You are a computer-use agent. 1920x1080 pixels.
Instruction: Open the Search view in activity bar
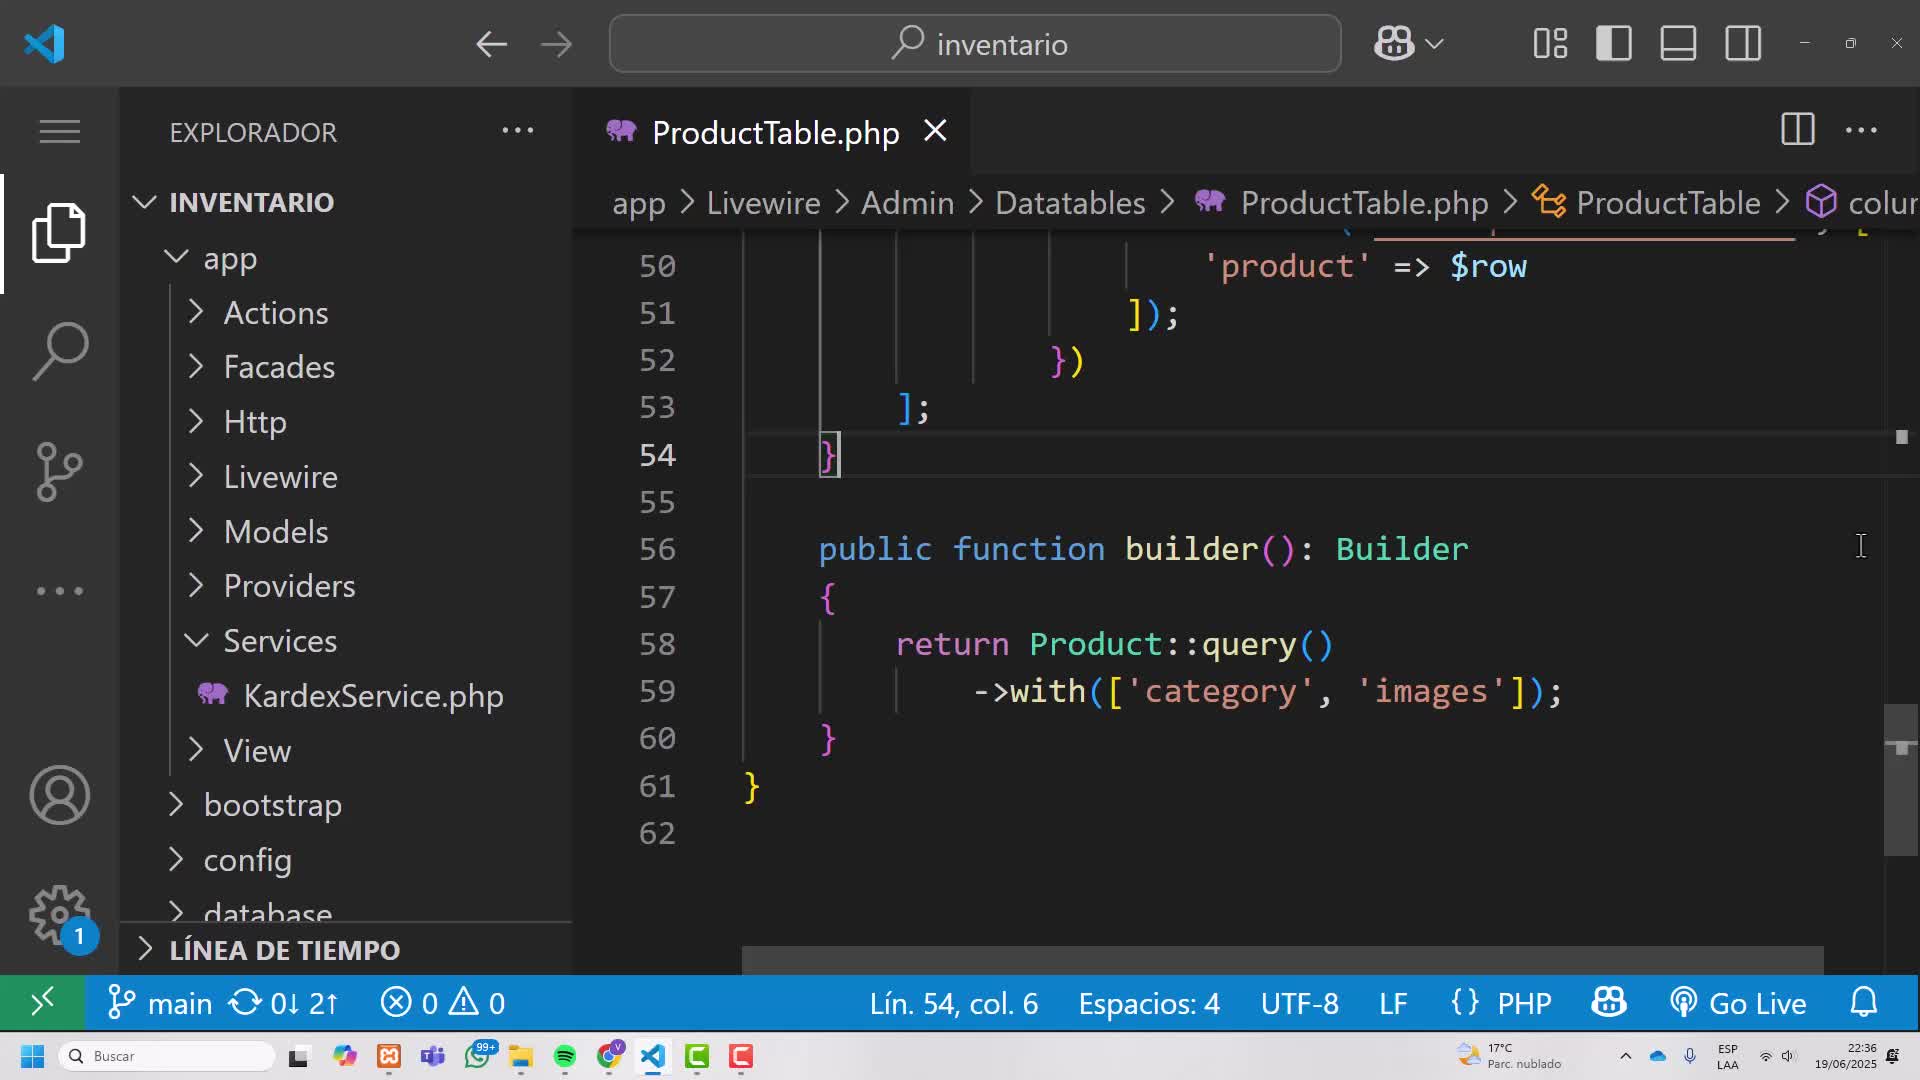click(x=60, y=351)
